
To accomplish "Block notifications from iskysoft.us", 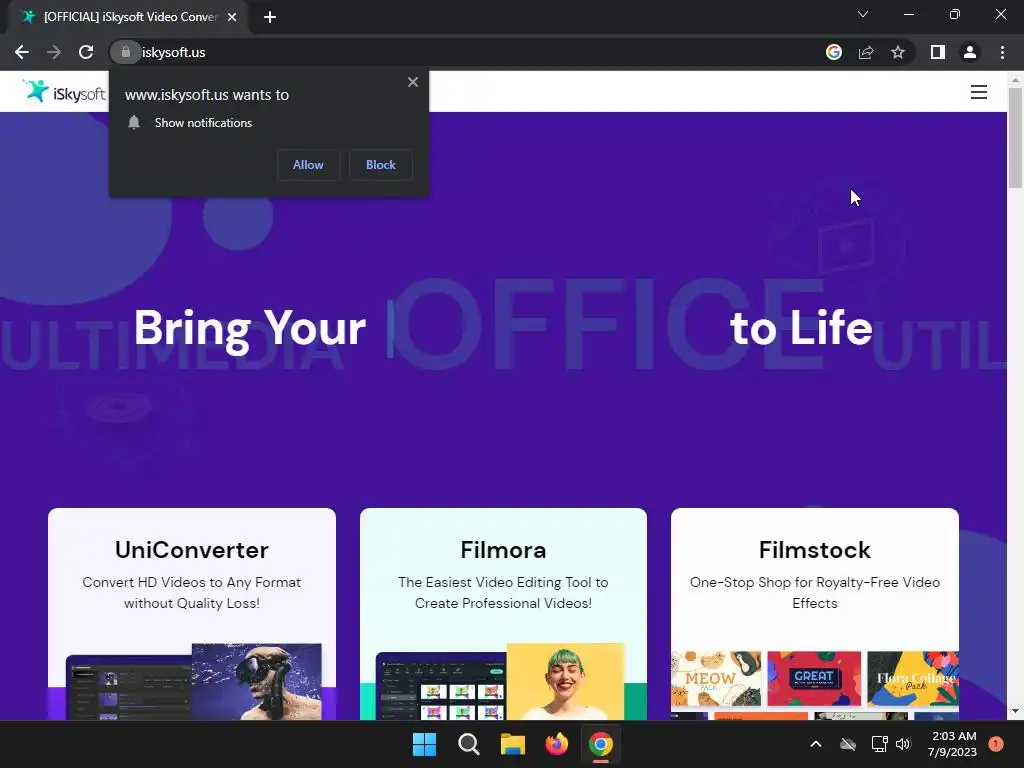I will [x=381, y=165].
